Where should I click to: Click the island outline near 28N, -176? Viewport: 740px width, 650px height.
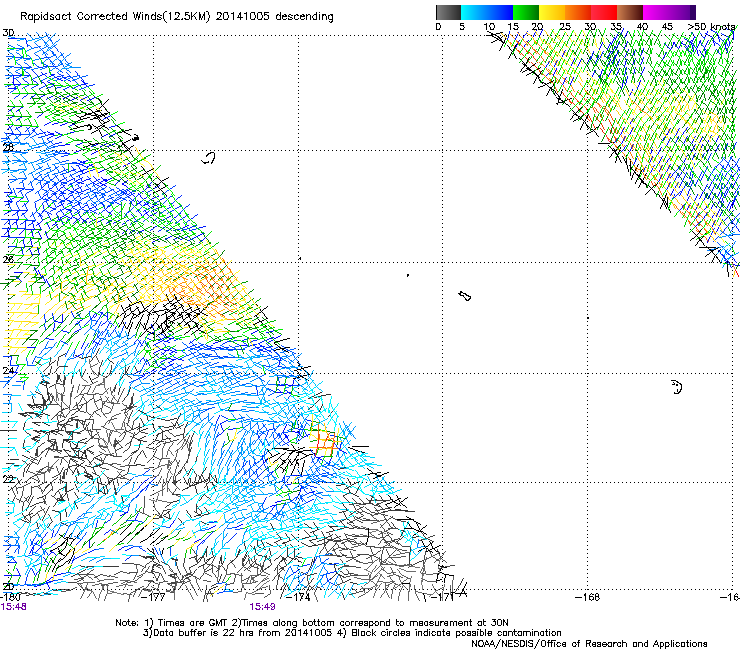pyautogui.click(x=208, y=158)
